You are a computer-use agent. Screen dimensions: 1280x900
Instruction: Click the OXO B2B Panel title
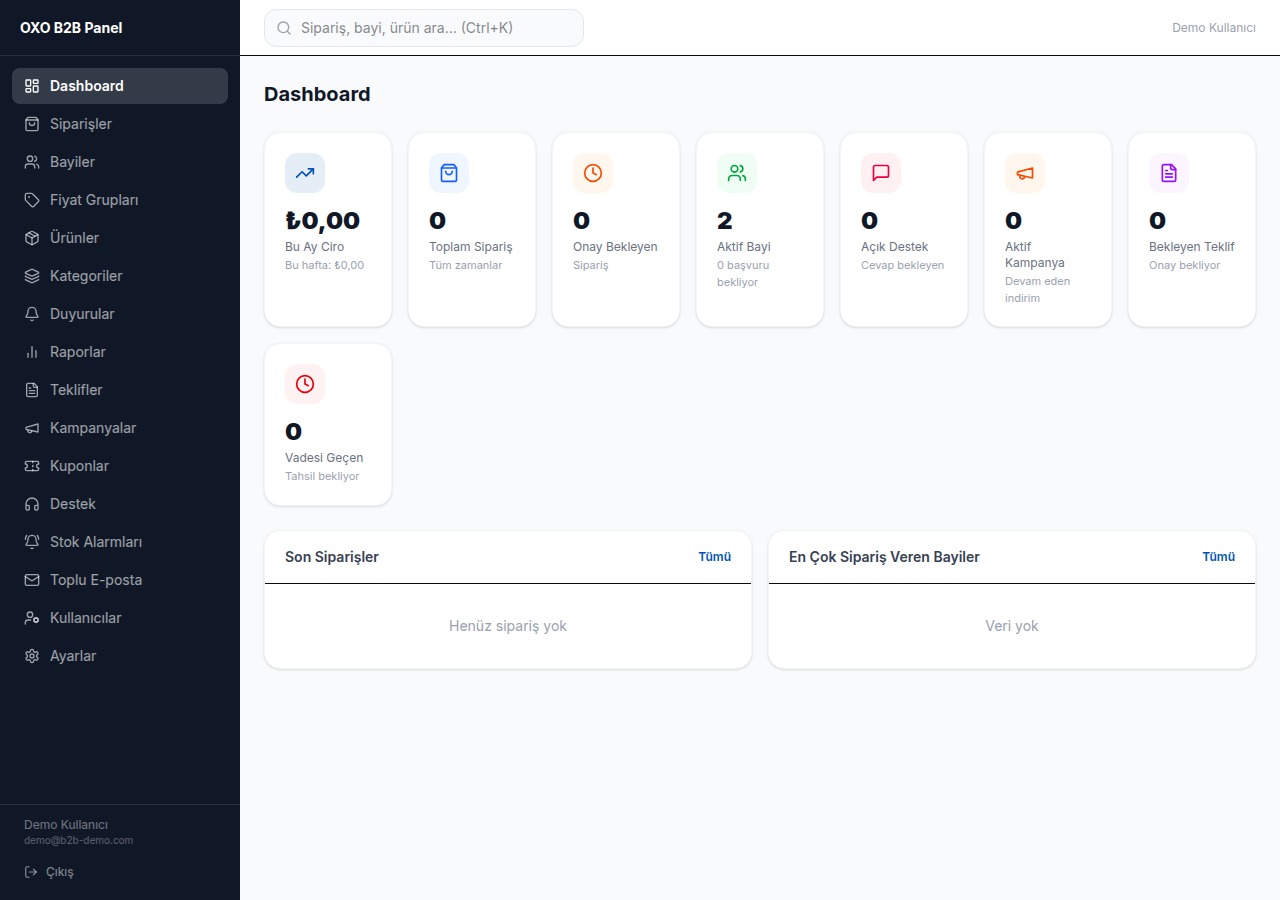pos(71,28)
